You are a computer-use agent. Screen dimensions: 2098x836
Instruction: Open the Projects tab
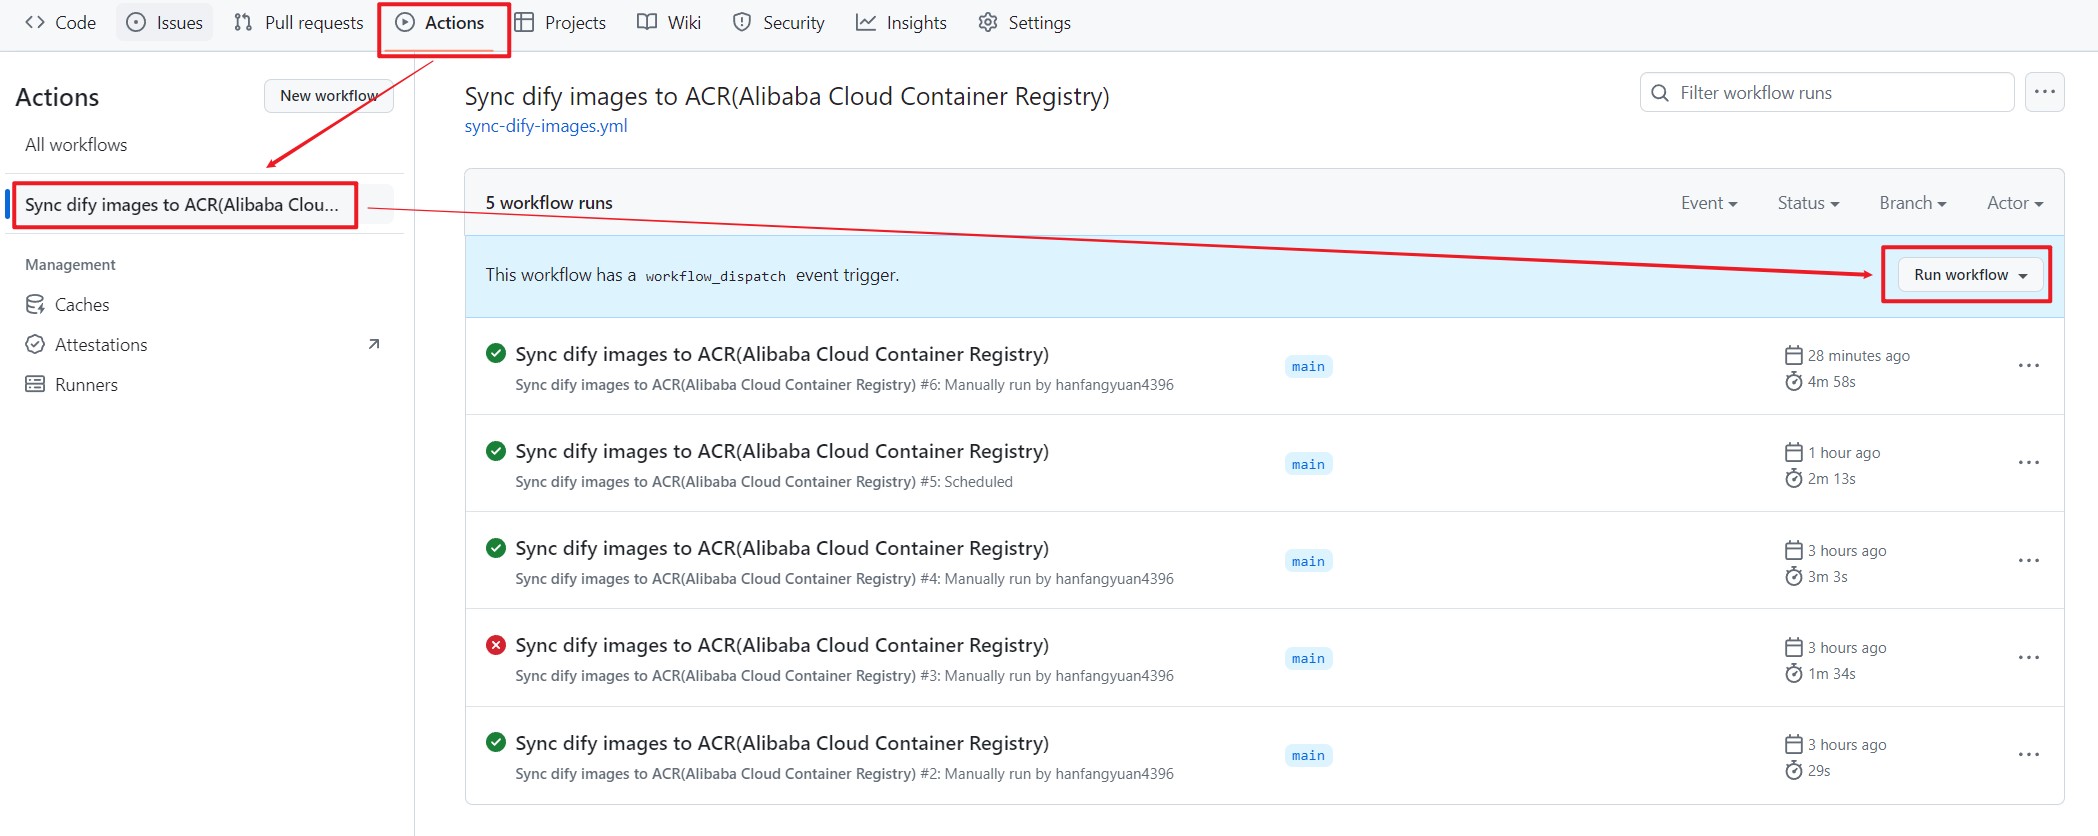(x=561, y=22)
